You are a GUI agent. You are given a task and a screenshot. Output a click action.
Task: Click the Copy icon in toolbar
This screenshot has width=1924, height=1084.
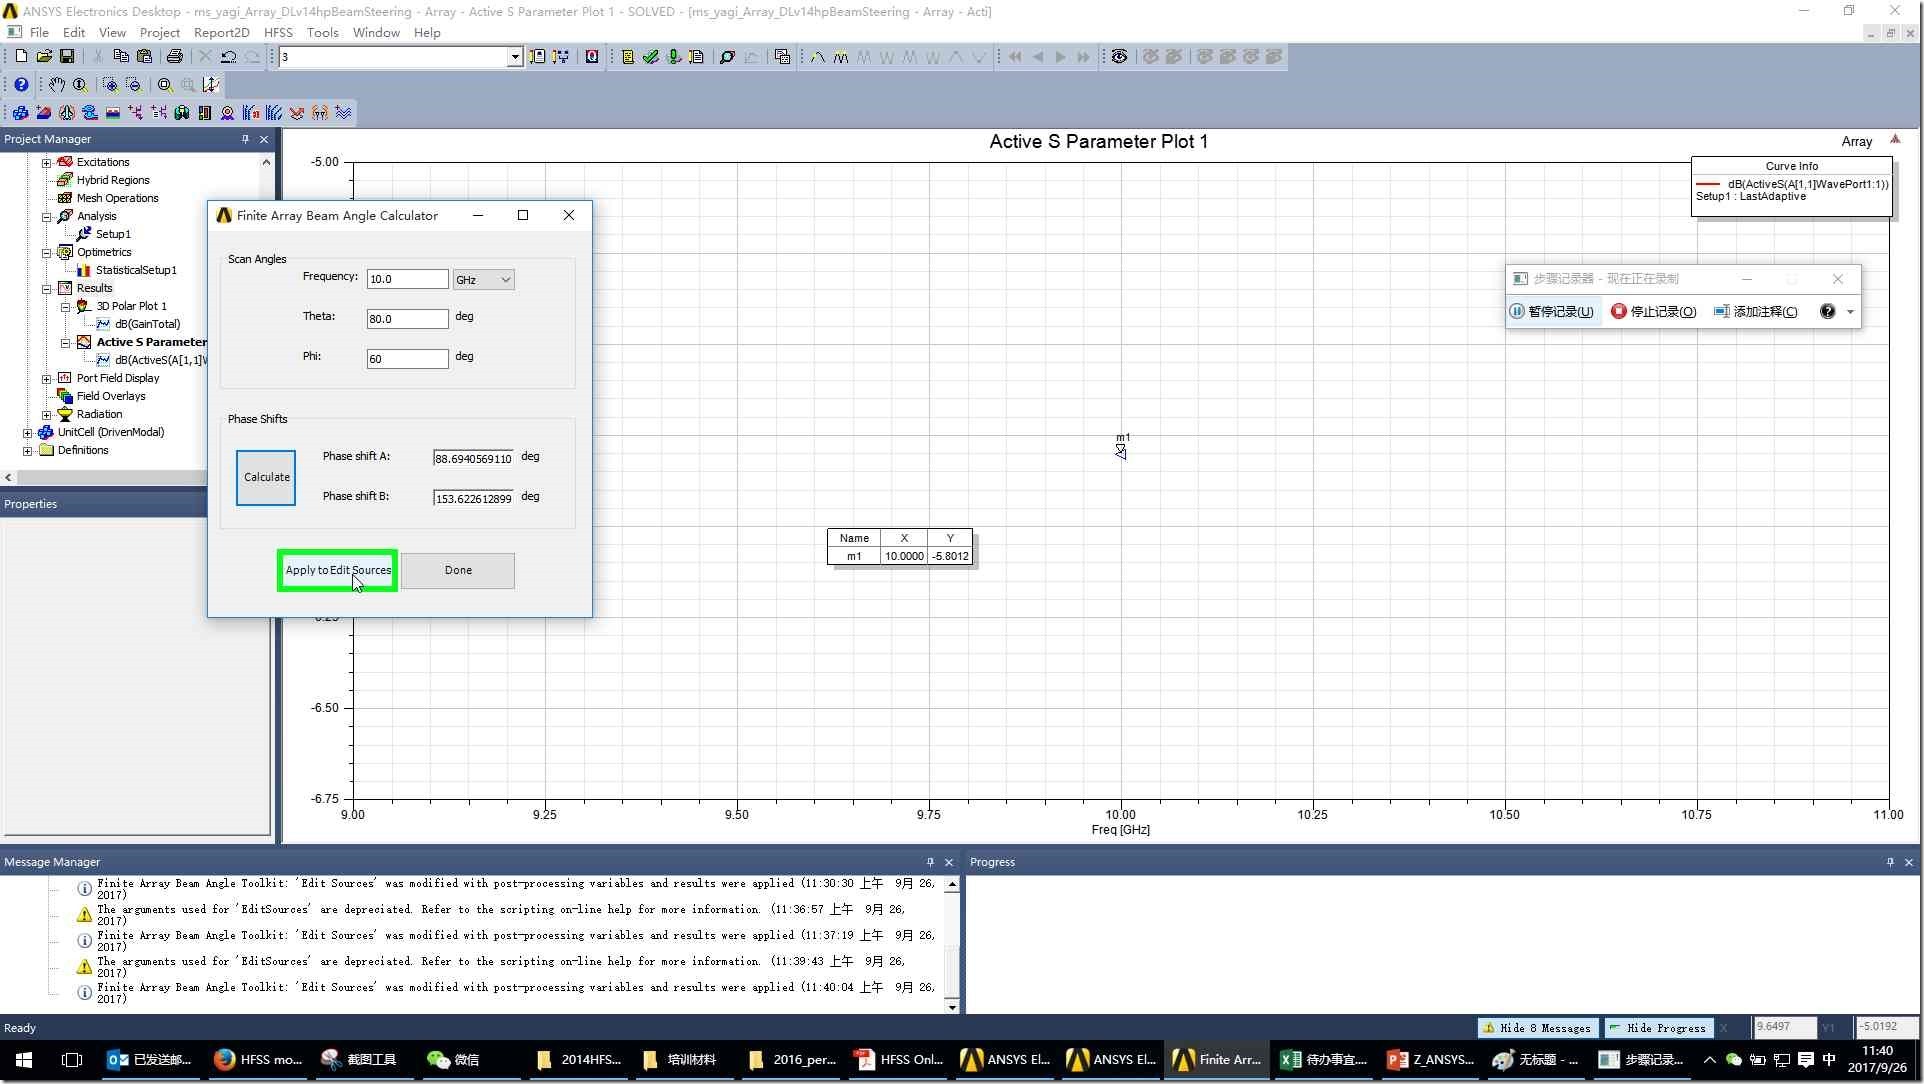pos(121,57)
